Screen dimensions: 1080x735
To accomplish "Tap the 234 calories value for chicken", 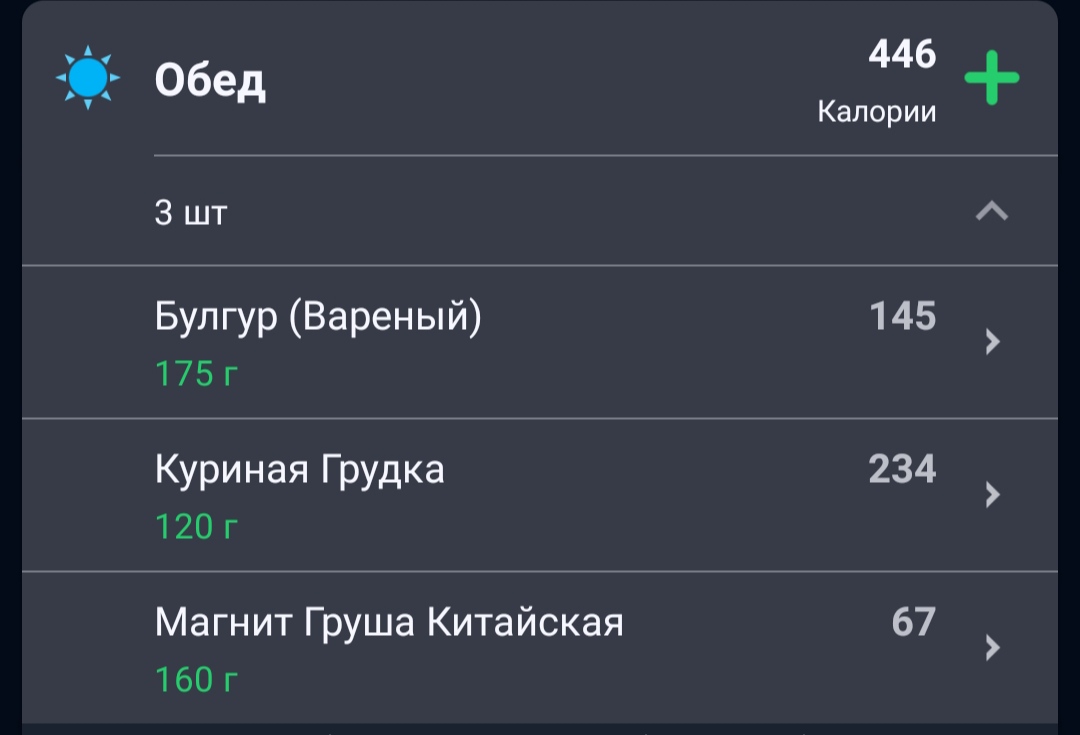I will point(902,469).
